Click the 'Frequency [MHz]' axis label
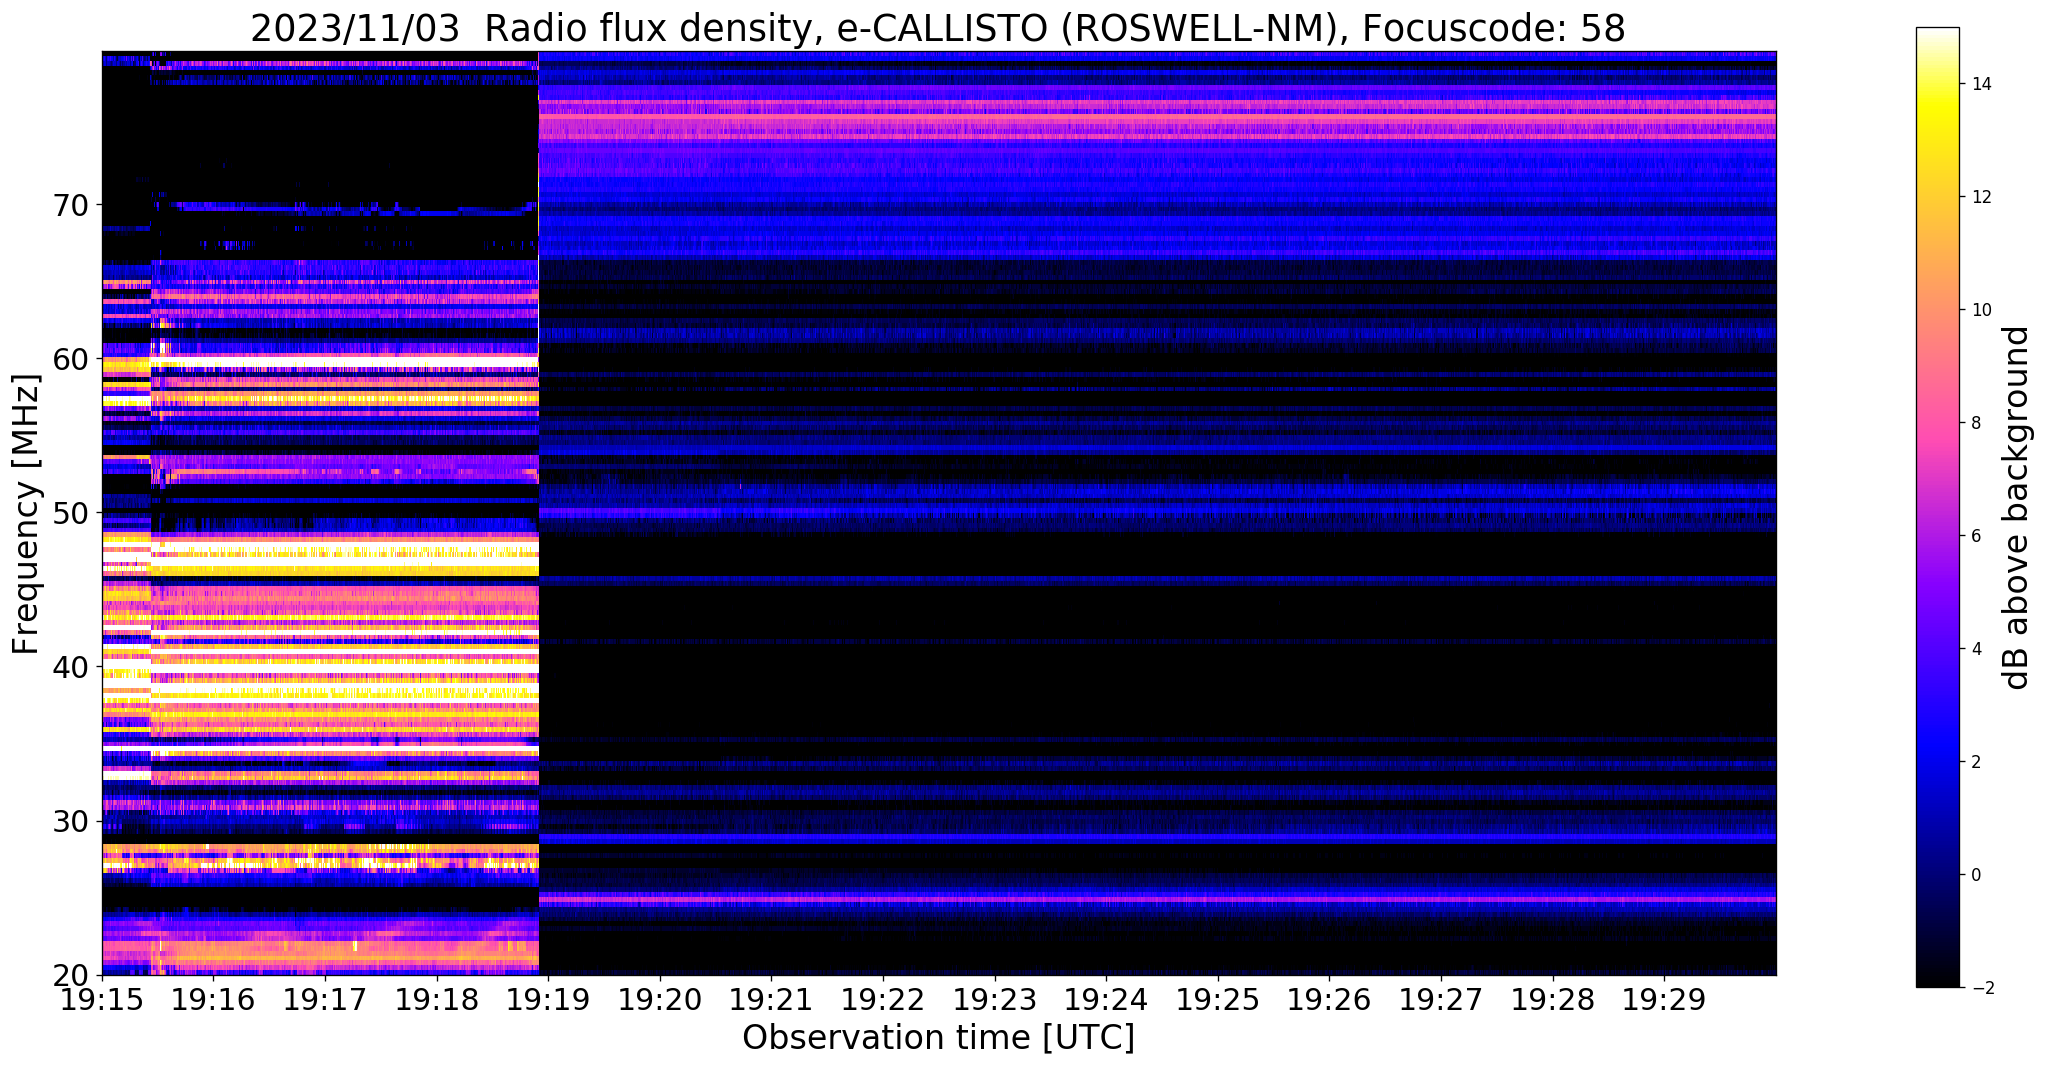 click(x=27, y=514)
